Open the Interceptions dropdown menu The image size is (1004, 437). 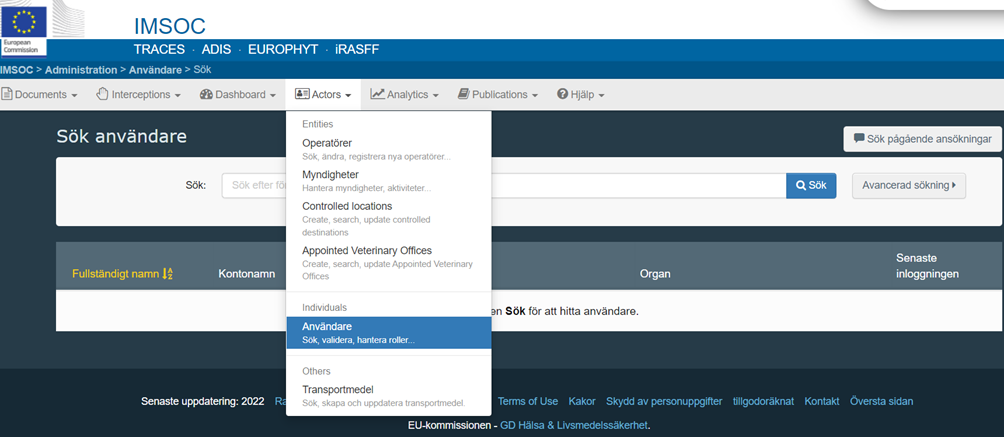tap(138, 94)
